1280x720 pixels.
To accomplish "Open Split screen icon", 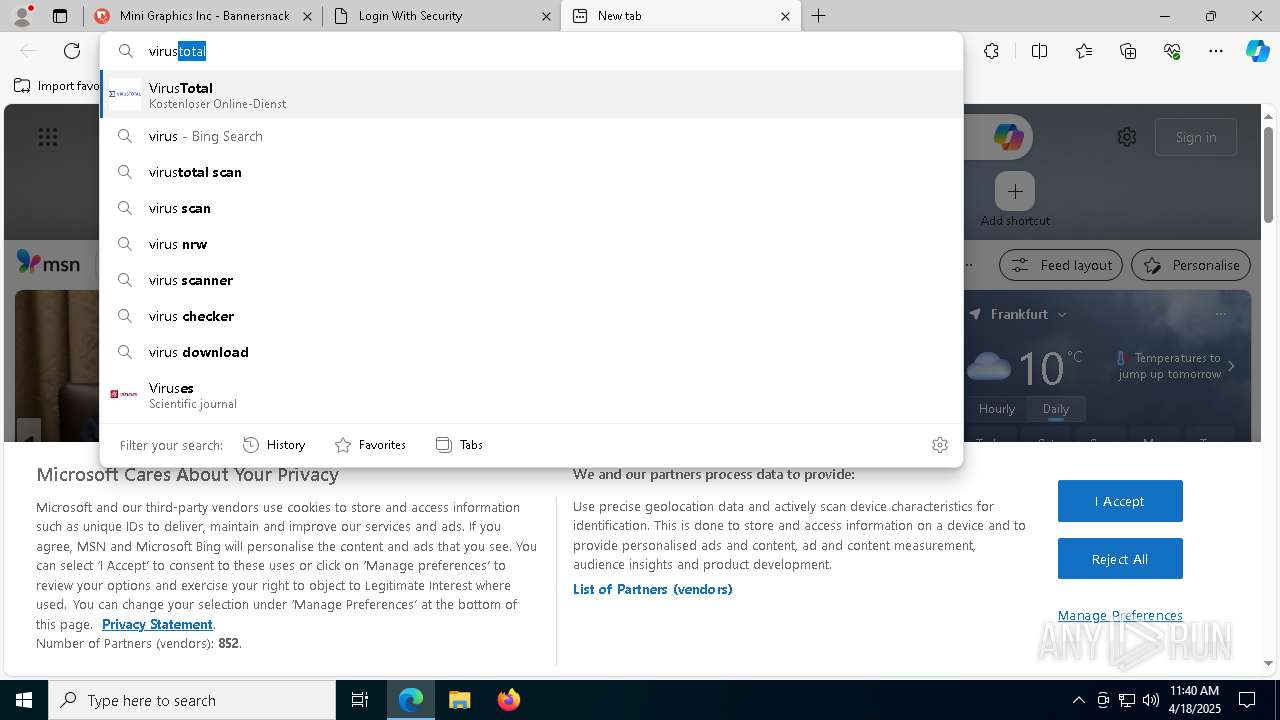I will pos(1039,51).
